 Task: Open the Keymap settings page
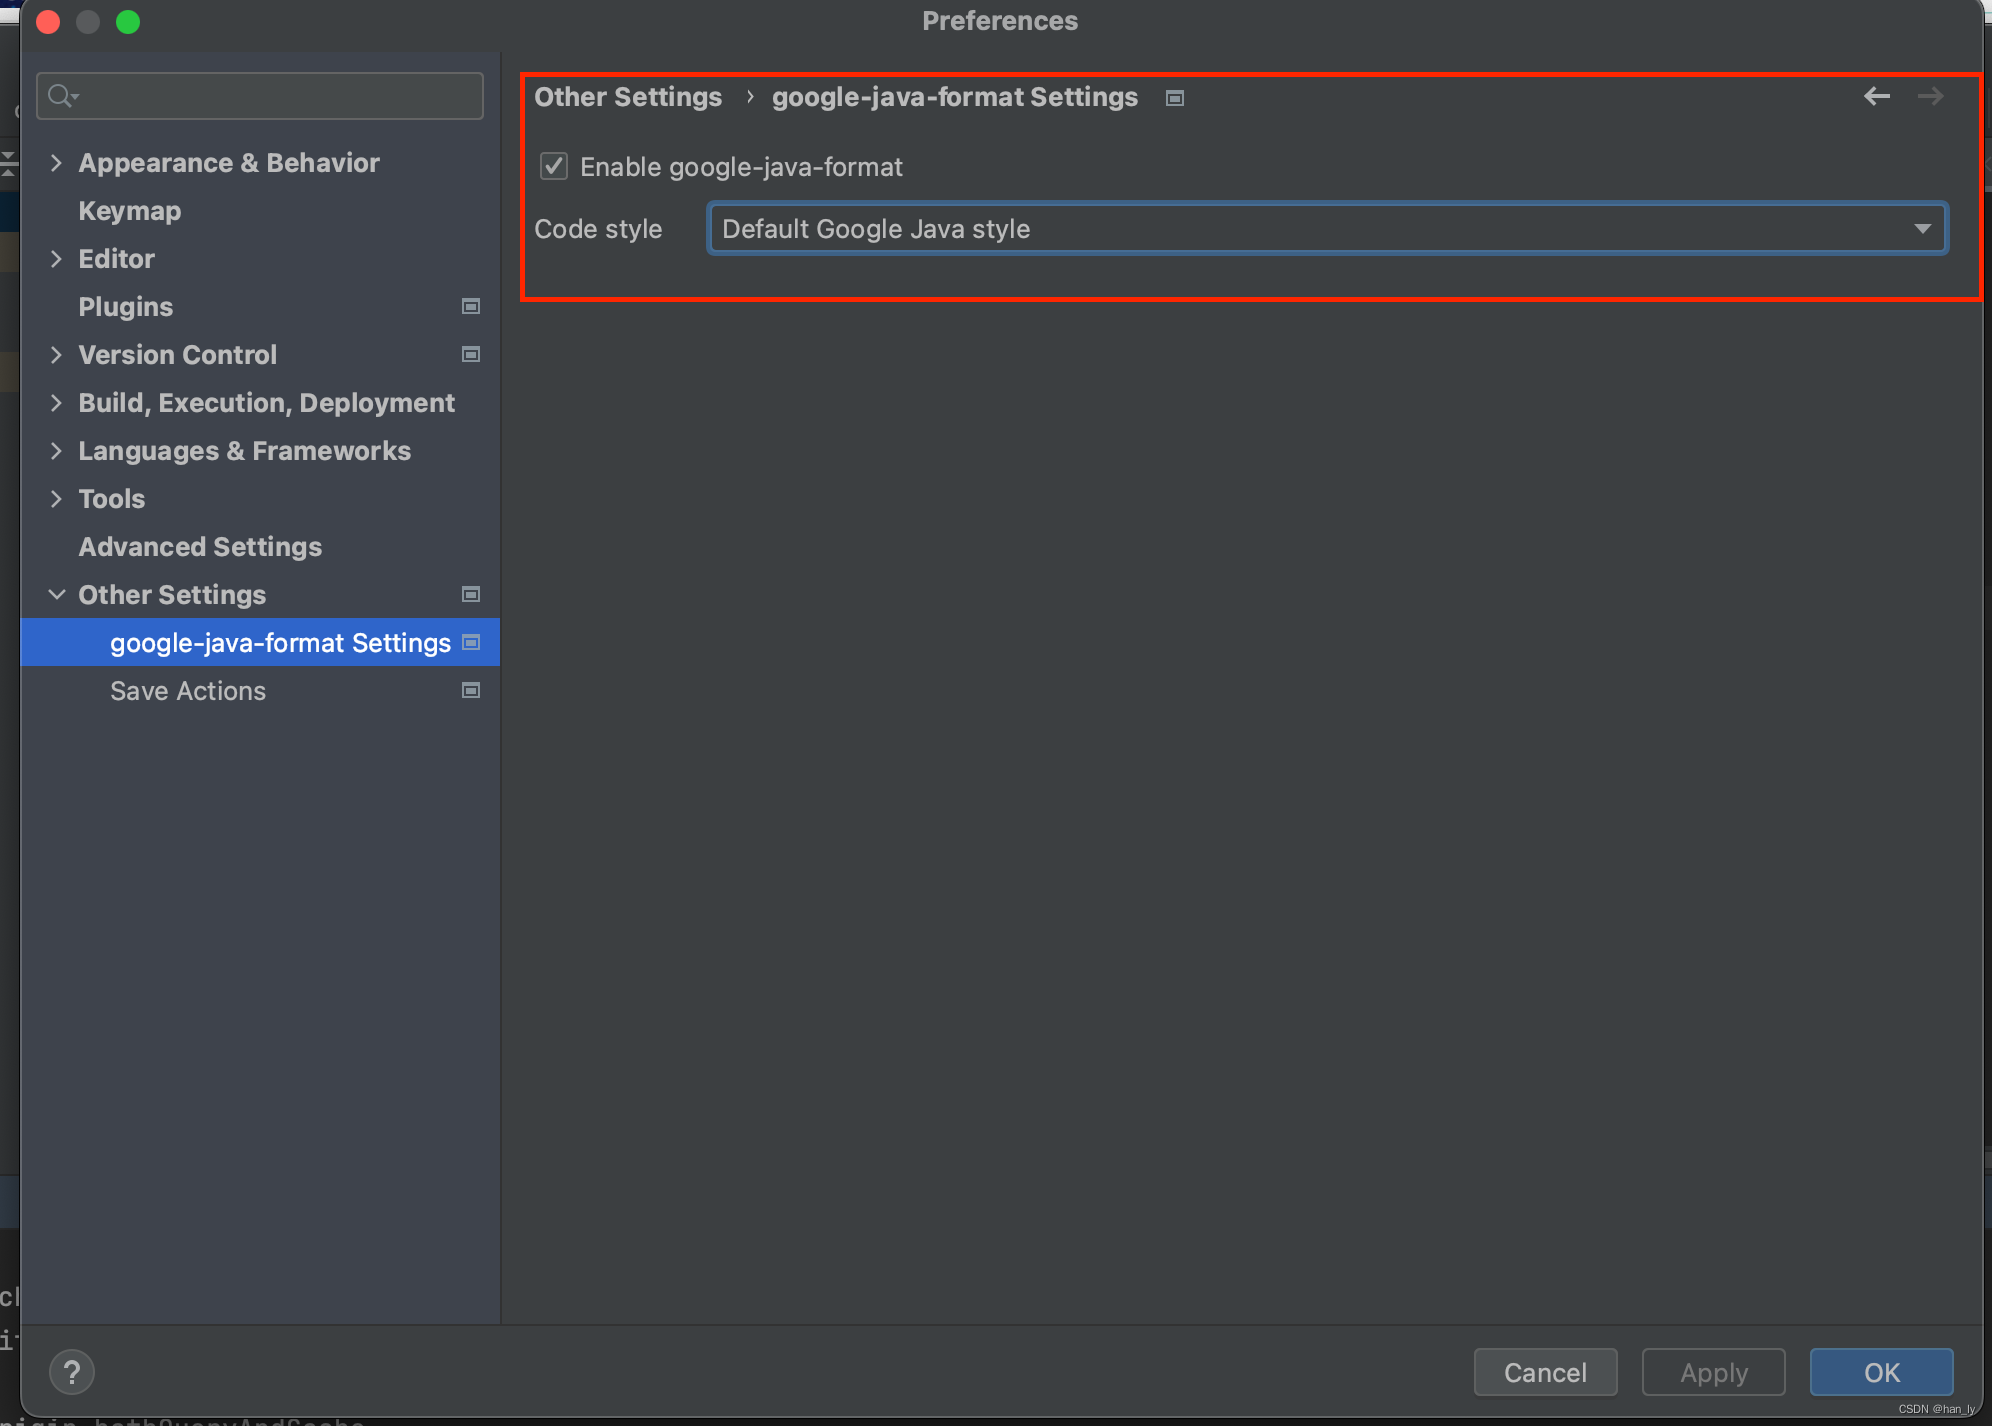point(130,211)
